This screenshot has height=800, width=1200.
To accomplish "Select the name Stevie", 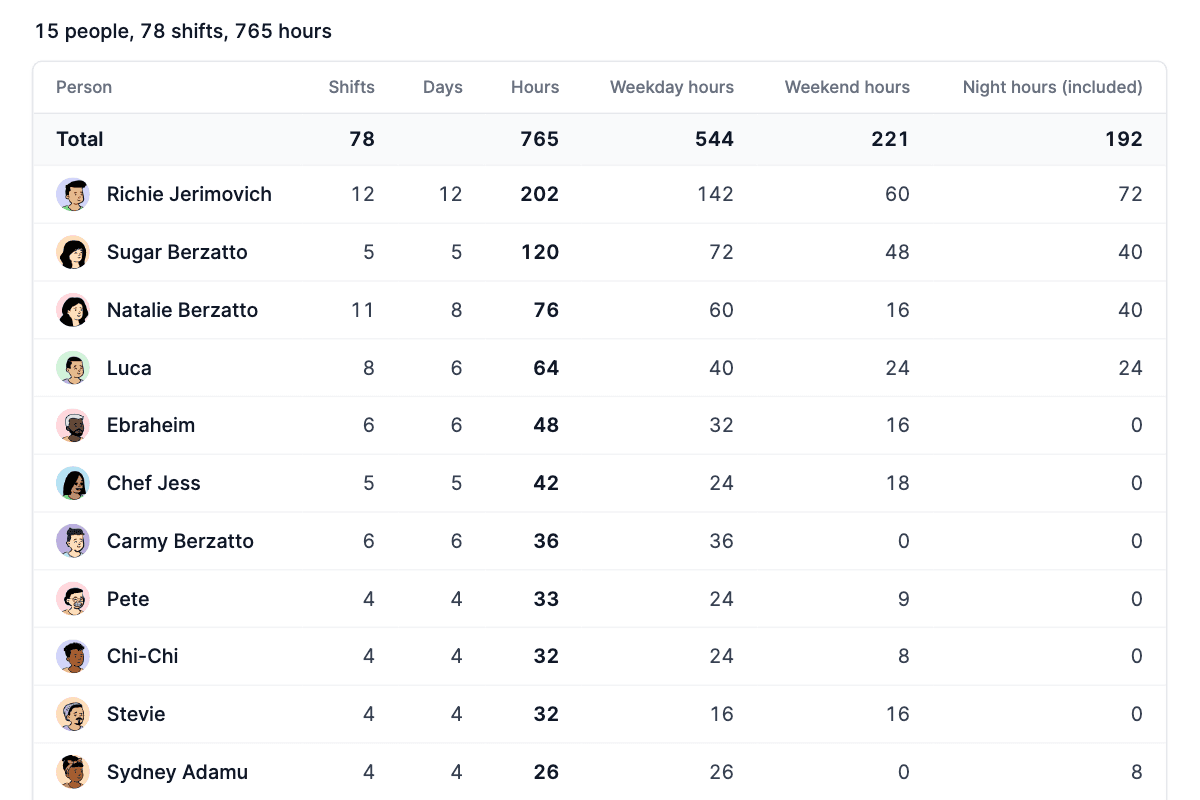I will click(136, 714).
